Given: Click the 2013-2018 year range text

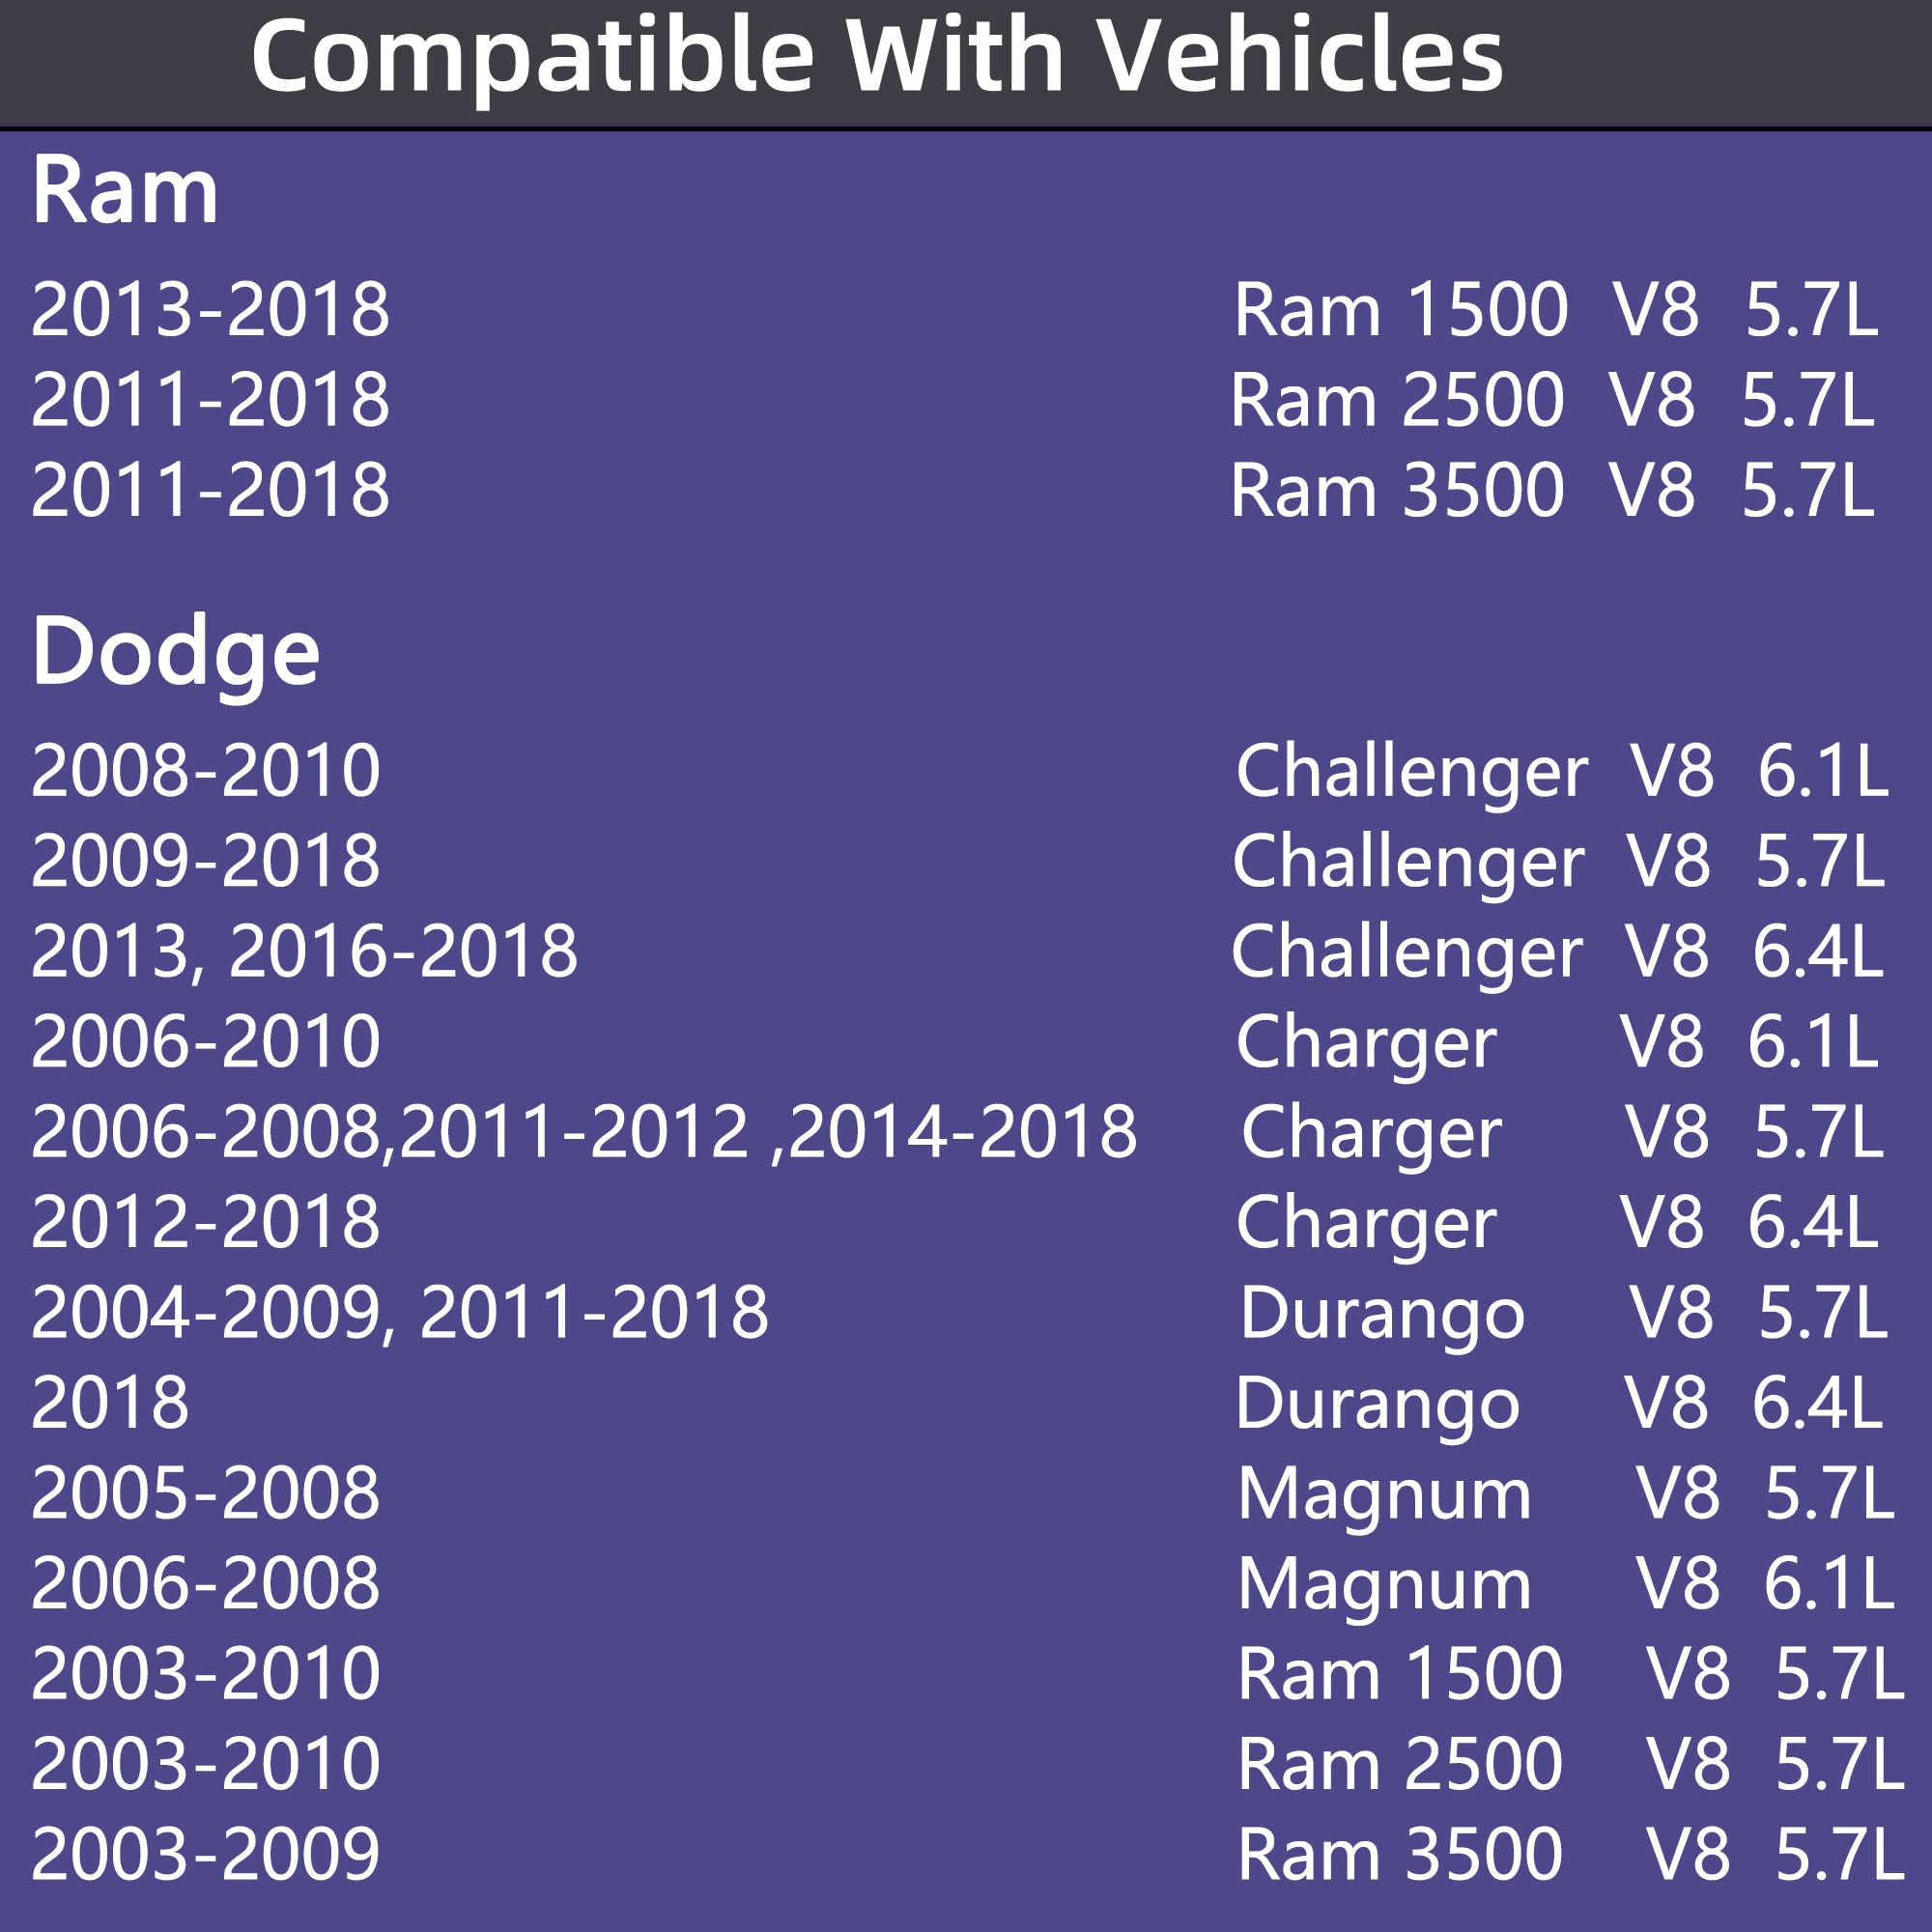Looking at the screenshot, I should 210,310.
